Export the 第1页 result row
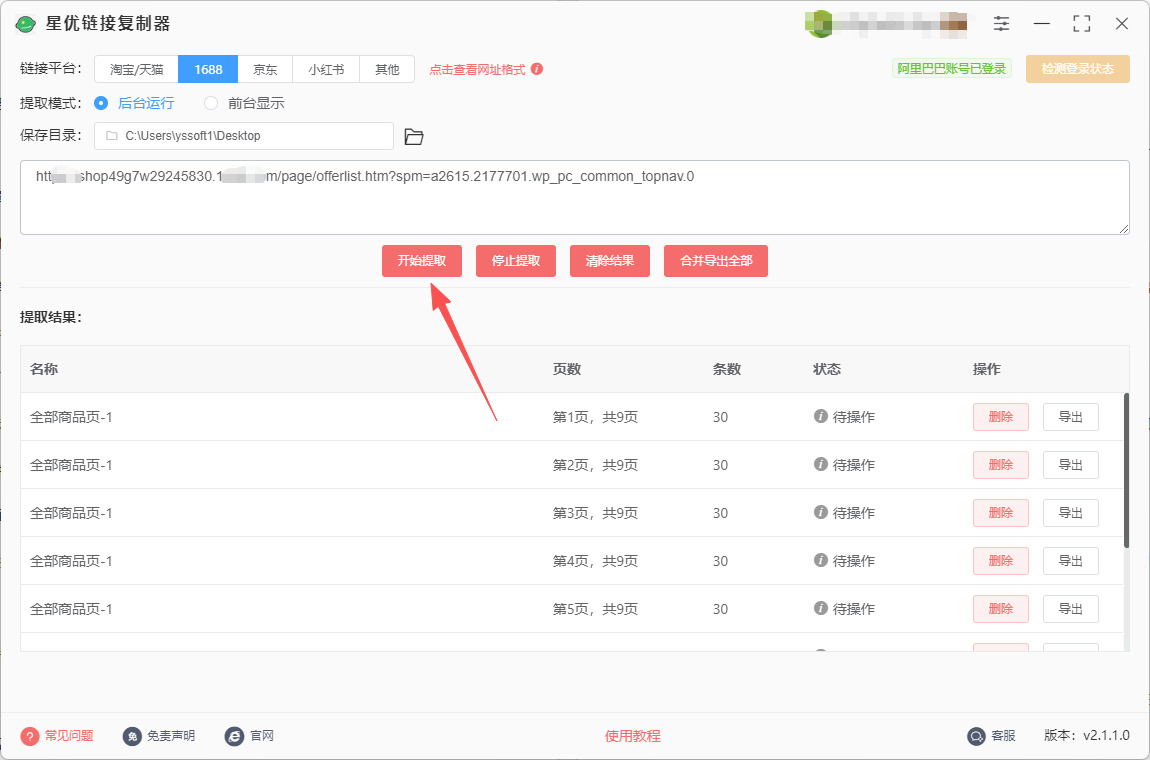Screen dimensions: 1150x760 (1071, 417)
